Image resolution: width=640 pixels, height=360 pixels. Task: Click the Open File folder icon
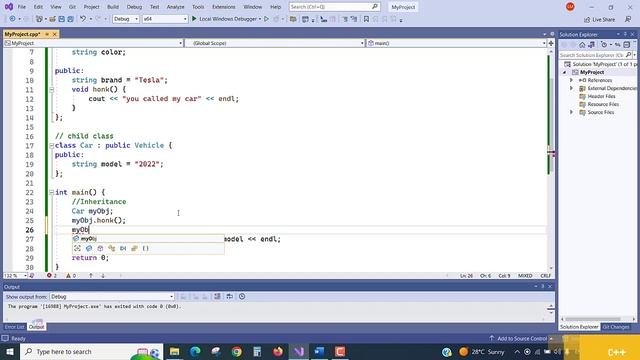(x=52, y=19)
